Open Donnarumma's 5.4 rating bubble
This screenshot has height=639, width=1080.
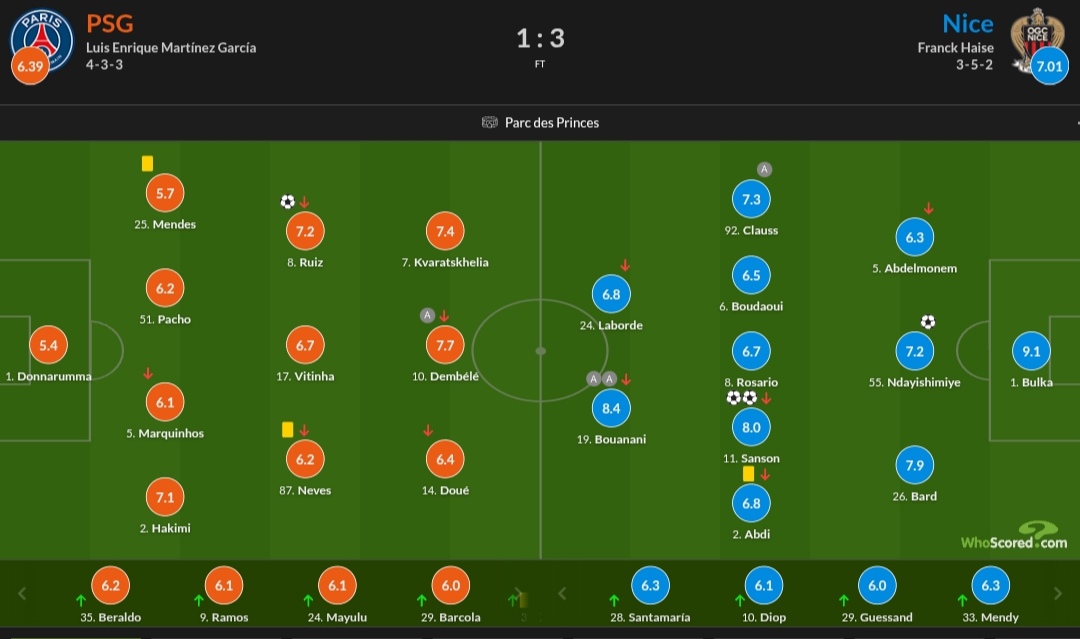click(48, 345)
